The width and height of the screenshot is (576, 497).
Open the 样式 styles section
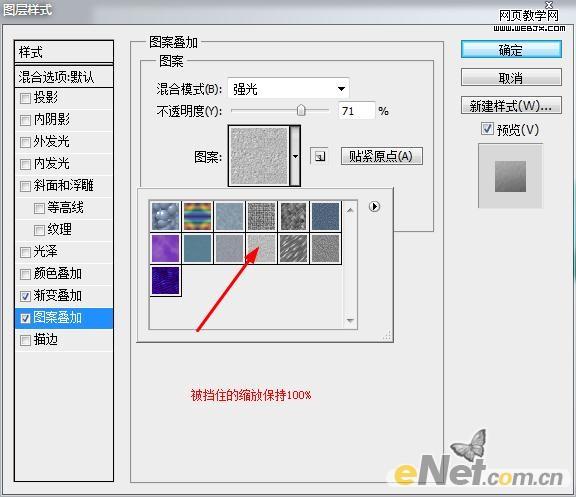pos(64,52)
